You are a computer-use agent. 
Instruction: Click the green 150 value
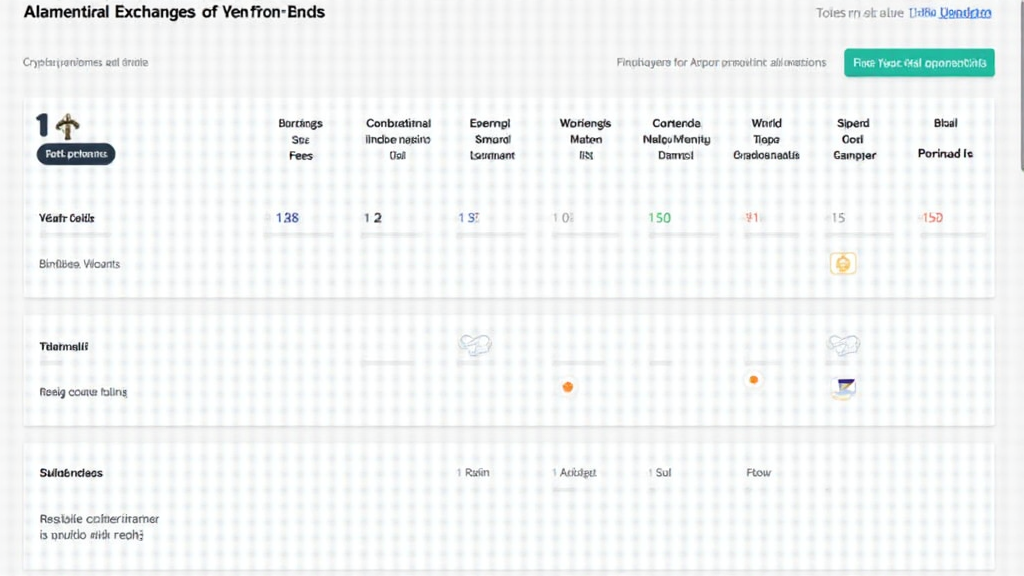pos(659,217)
